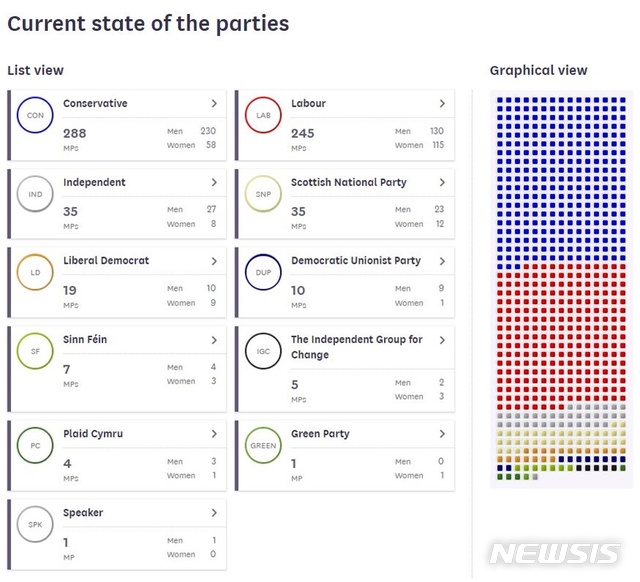Click the DUP party circle badge
The image size is (640, 582).
[x=263, y=272]
